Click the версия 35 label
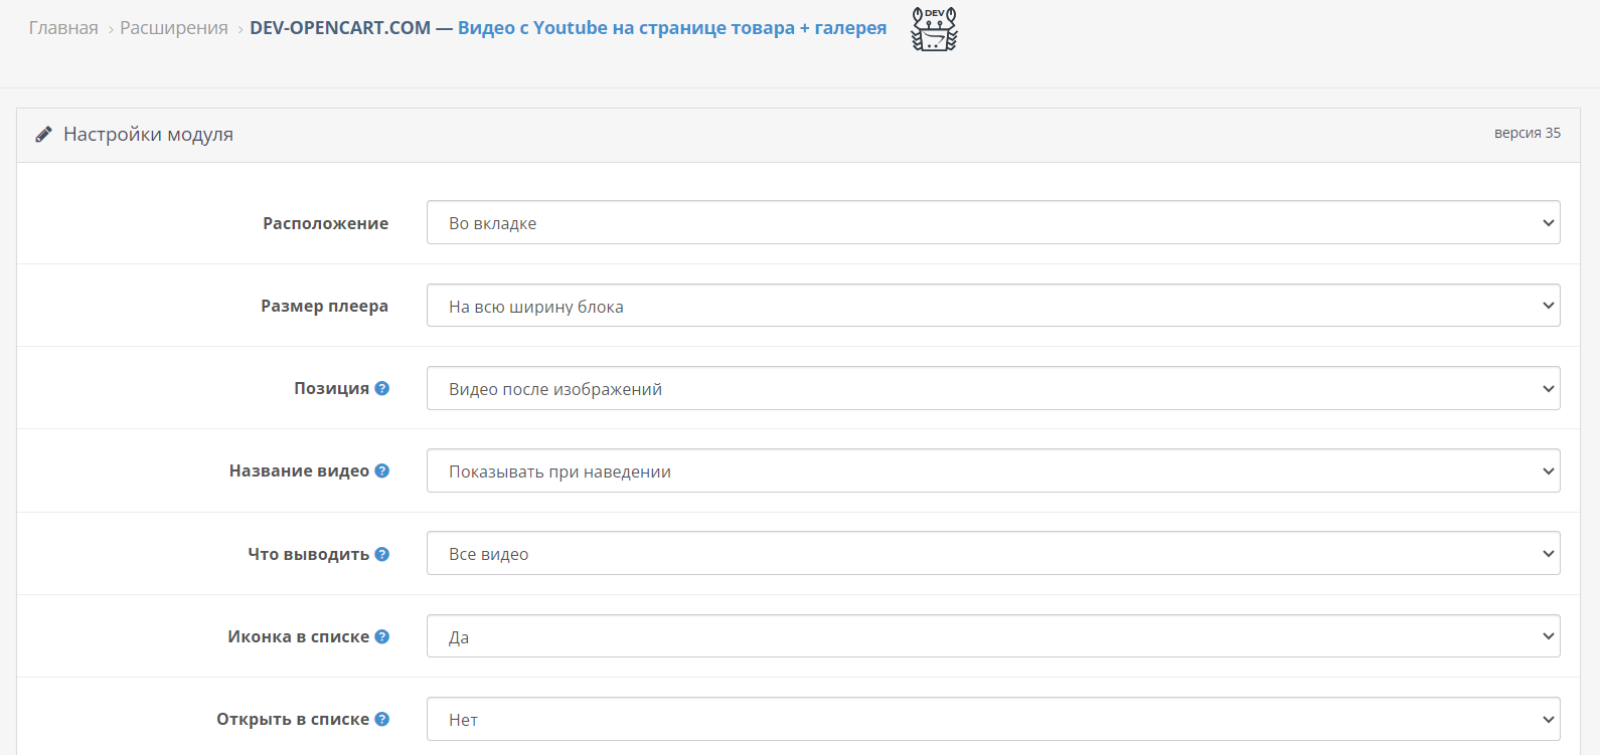1600x756 pixels. [1527, 133]
